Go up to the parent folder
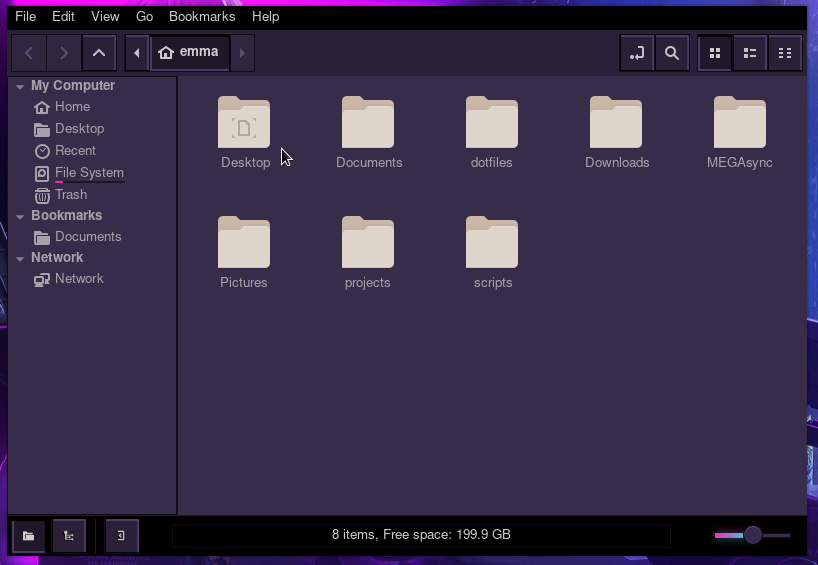The image size is (818, 565). click(x=99, y=53)
